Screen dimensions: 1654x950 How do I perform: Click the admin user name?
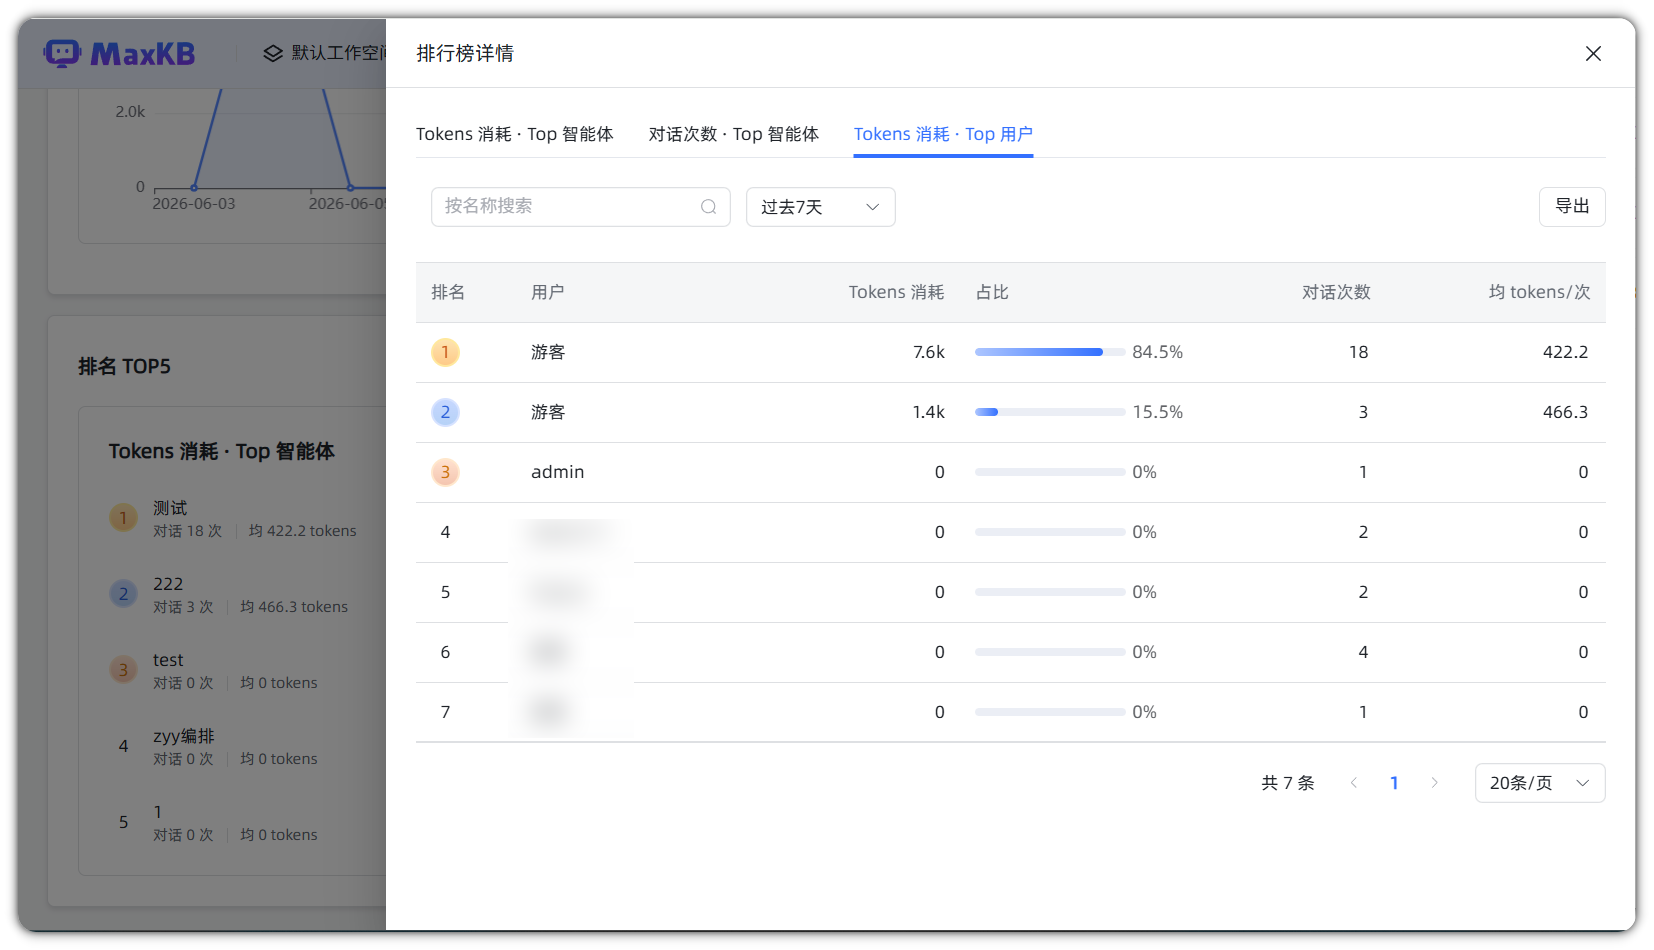pos(557,472)
